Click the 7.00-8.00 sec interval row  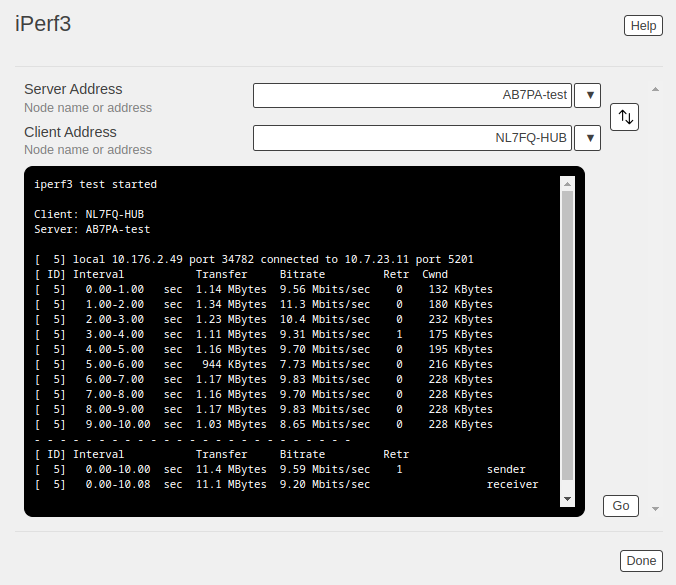(x=263, y=394)
